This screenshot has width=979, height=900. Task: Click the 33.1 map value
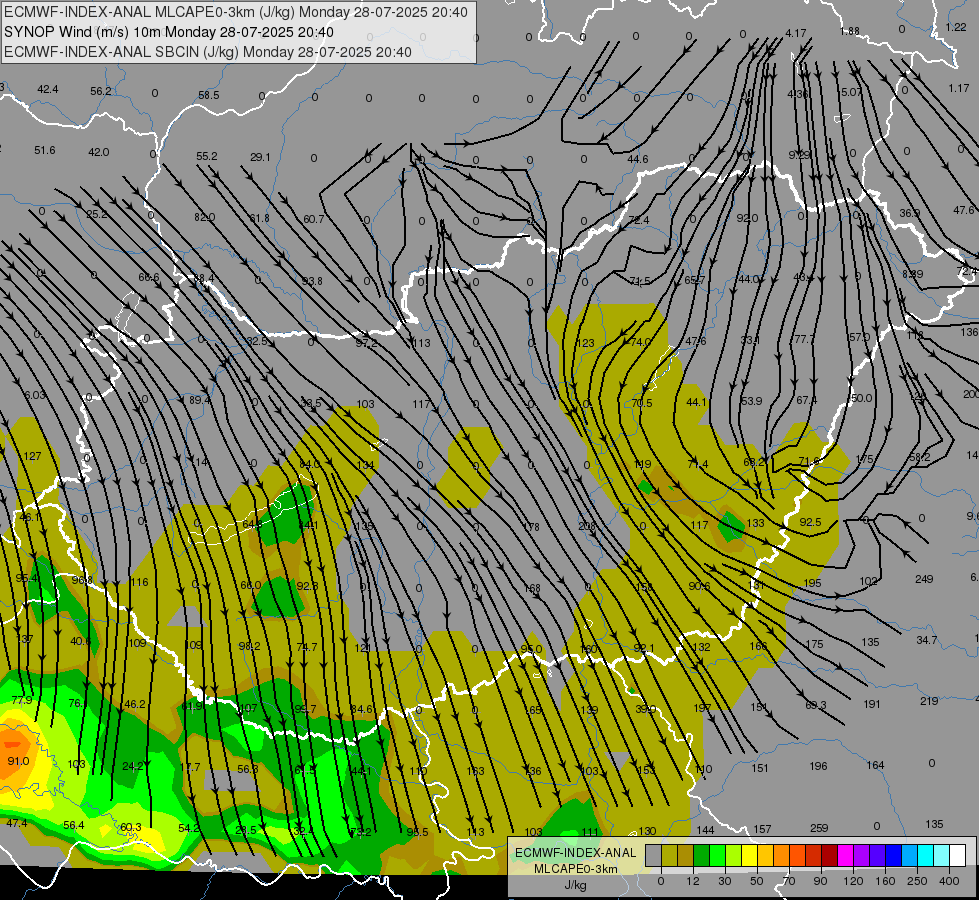pos(750,340)
